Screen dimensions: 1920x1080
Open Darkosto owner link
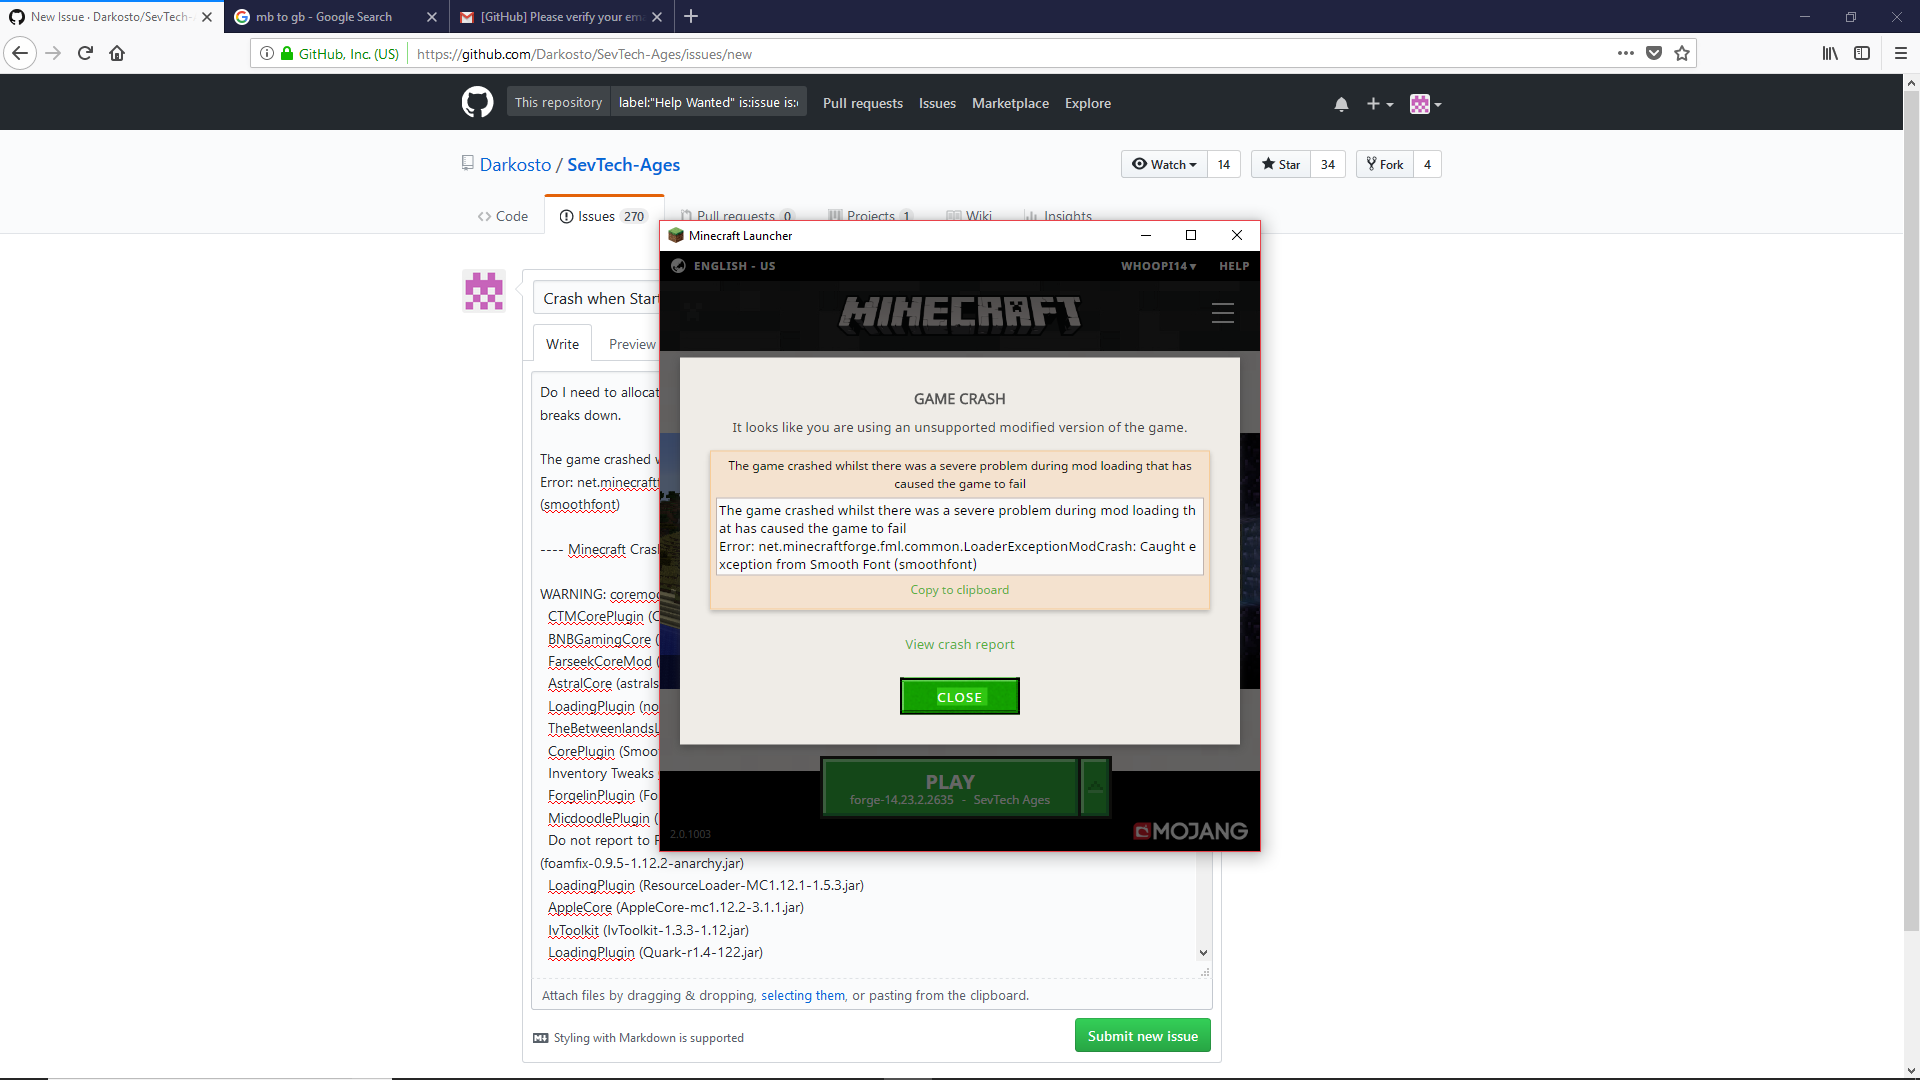pyautogui.click(x=515, y=164)
